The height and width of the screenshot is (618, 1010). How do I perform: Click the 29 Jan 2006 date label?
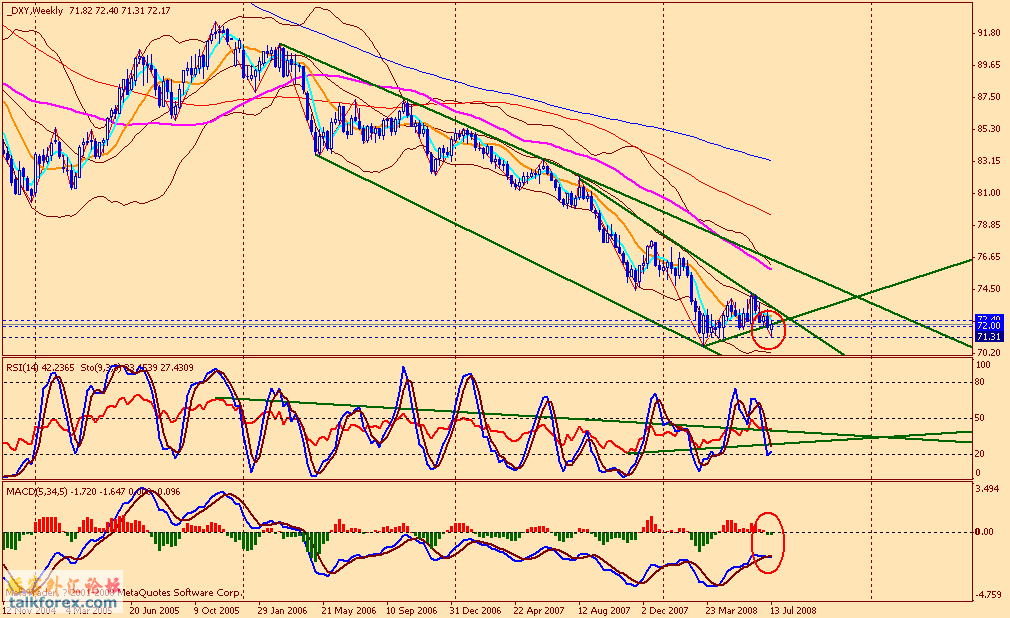(282, 610)
